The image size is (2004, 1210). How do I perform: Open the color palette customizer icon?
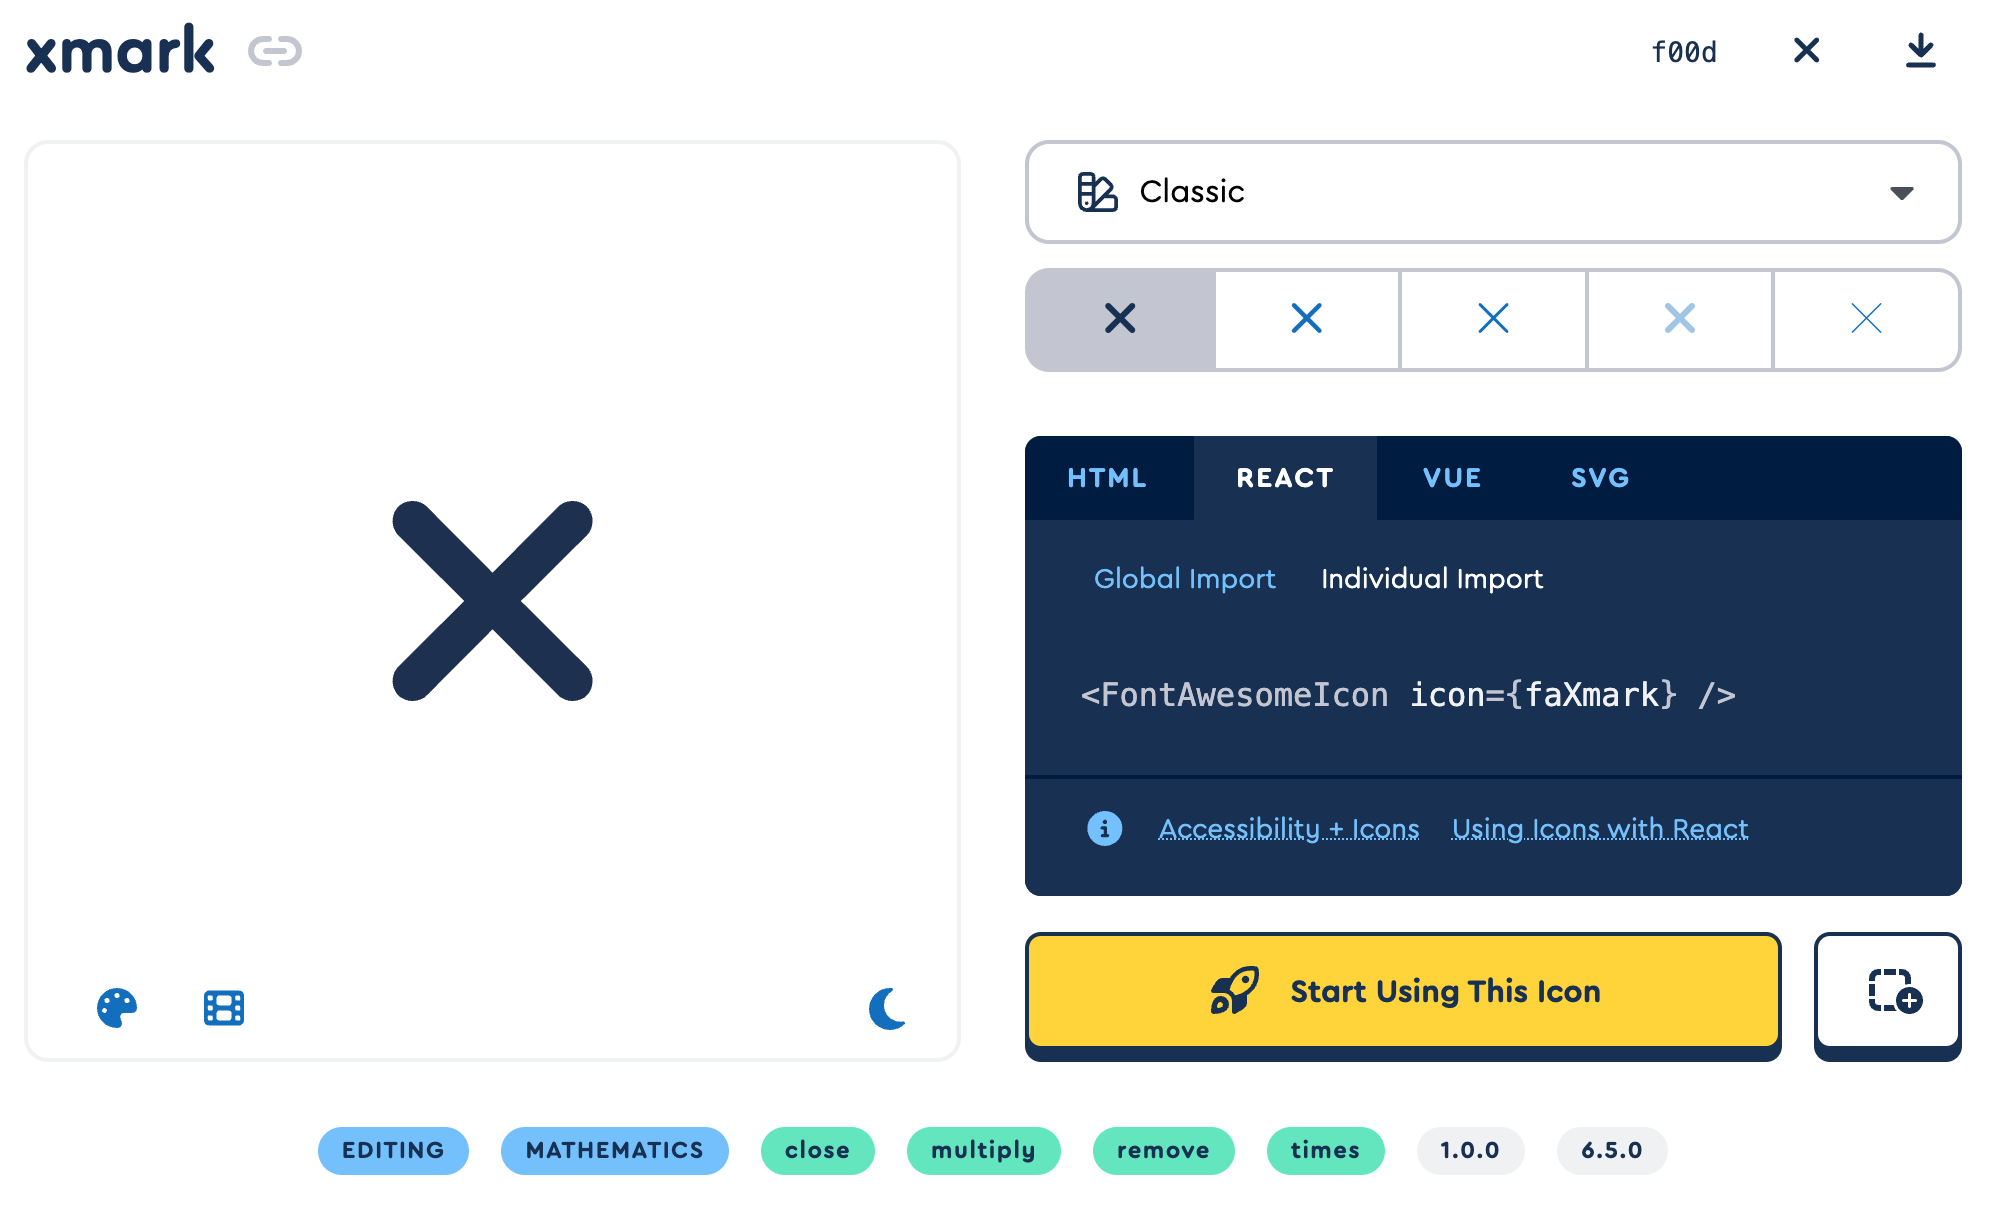(117, 1007)
